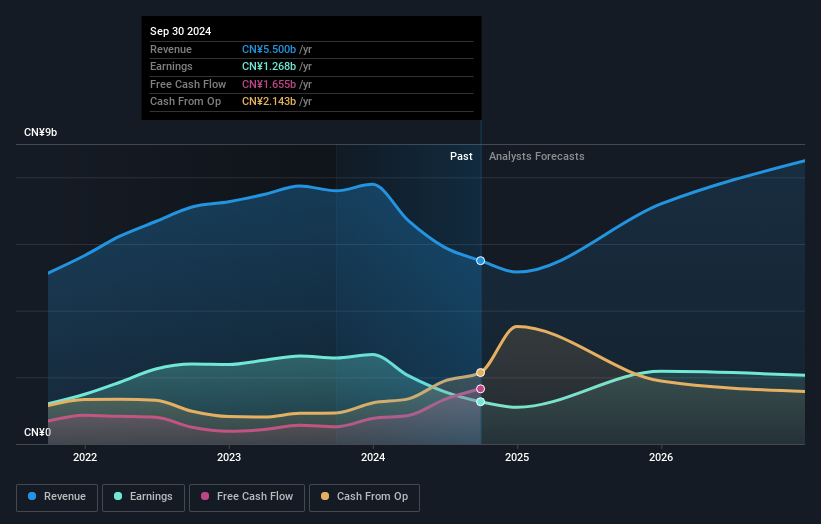Toggle the Free Cash Flow legend button
The image size is (821, 524).
coord(247,497)
